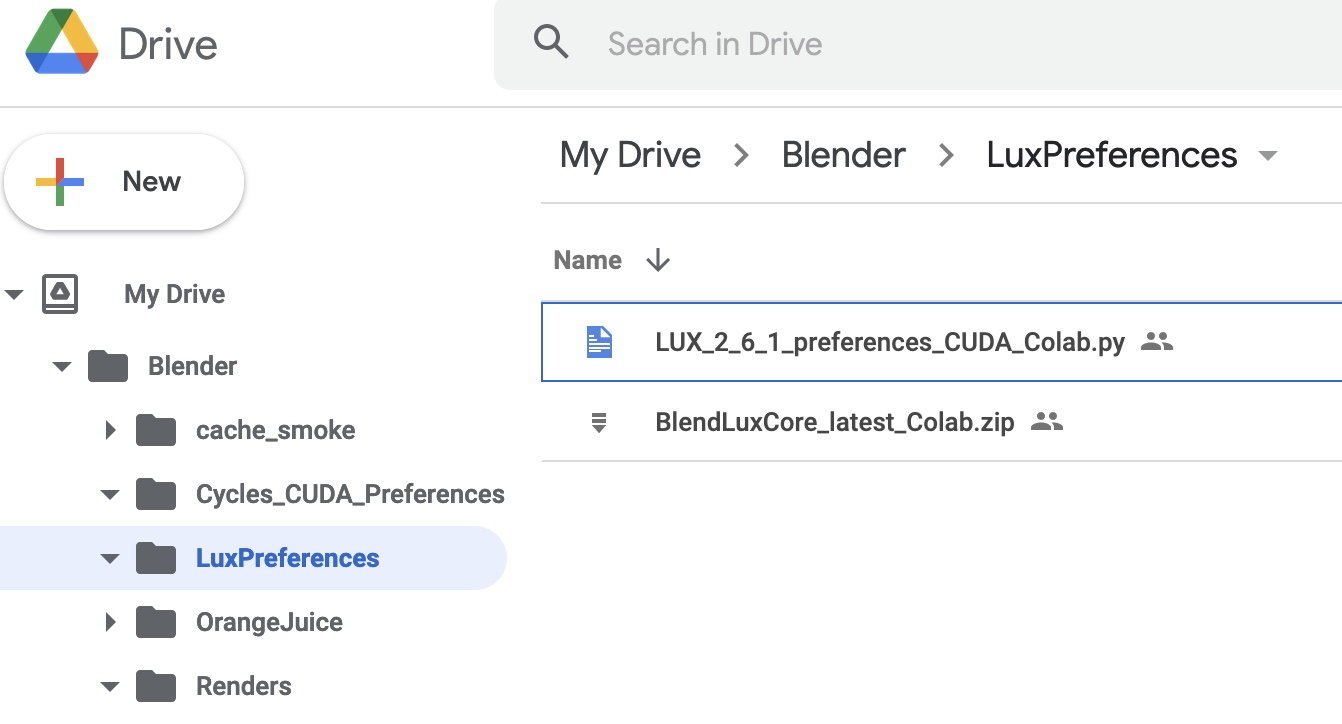Expand the OrangeJuice folder arrow

click(x=110, y=622)
